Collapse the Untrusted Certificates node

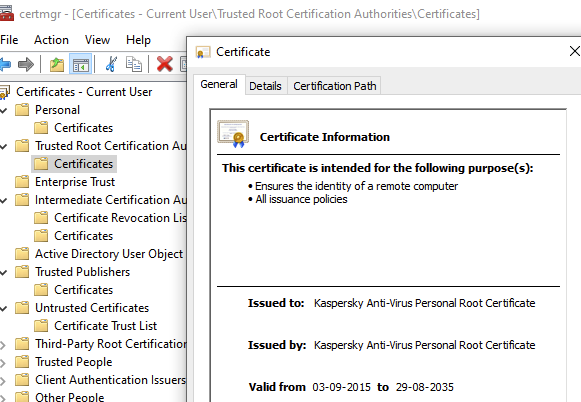pos(4,308)
